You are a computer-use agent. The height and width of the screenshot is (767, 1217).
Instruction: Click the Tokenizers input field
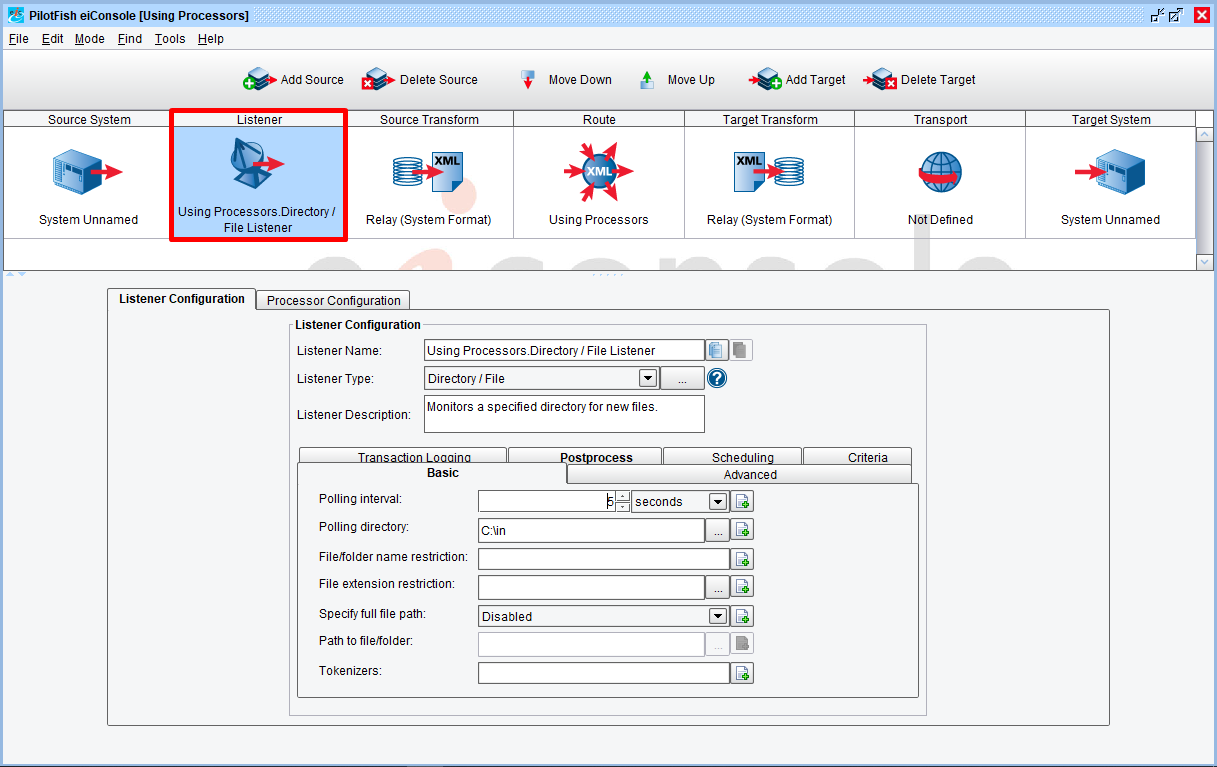click(x=603, y=673)
